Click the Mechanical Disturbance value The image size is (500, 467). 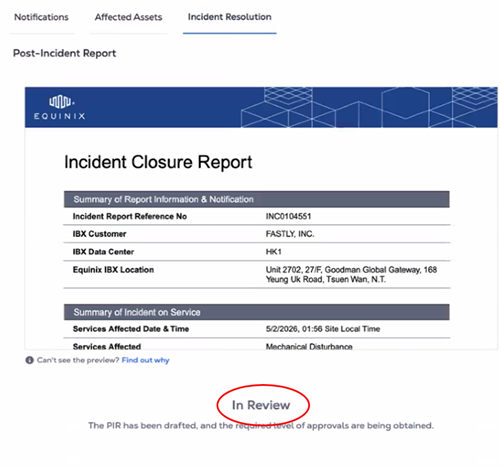pyautogui.click(x=309, y=347)
